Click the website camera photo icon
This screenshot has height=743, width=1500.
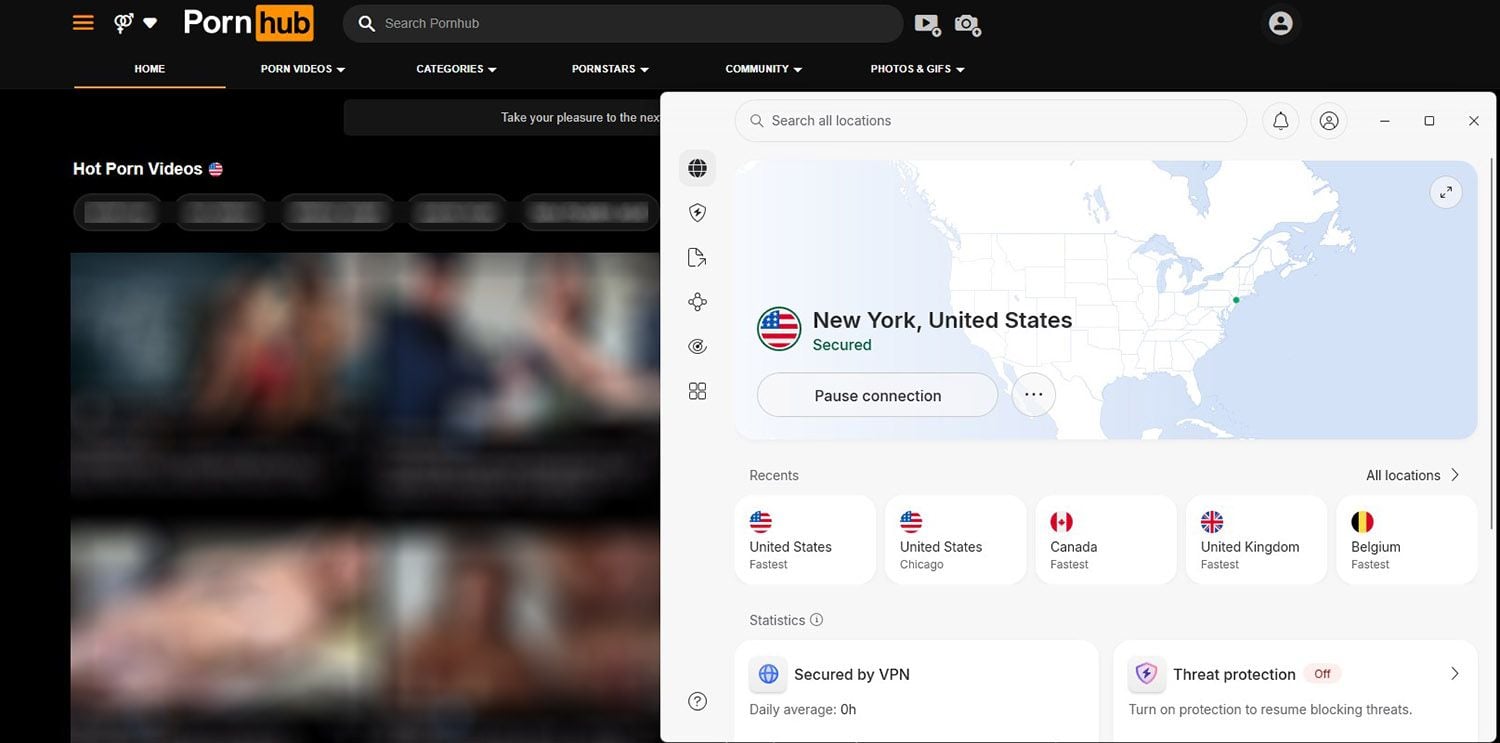967,24
